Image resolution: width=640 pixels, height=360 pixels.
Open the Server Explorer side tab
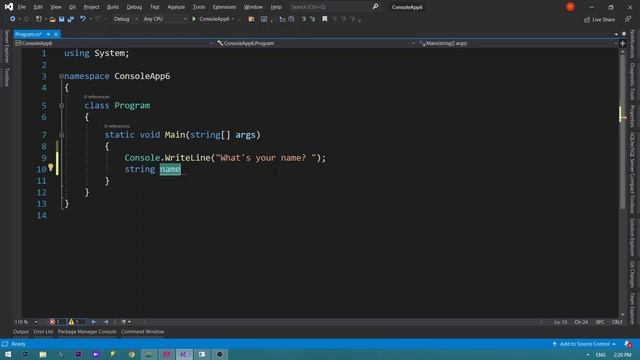pos(6,46)
